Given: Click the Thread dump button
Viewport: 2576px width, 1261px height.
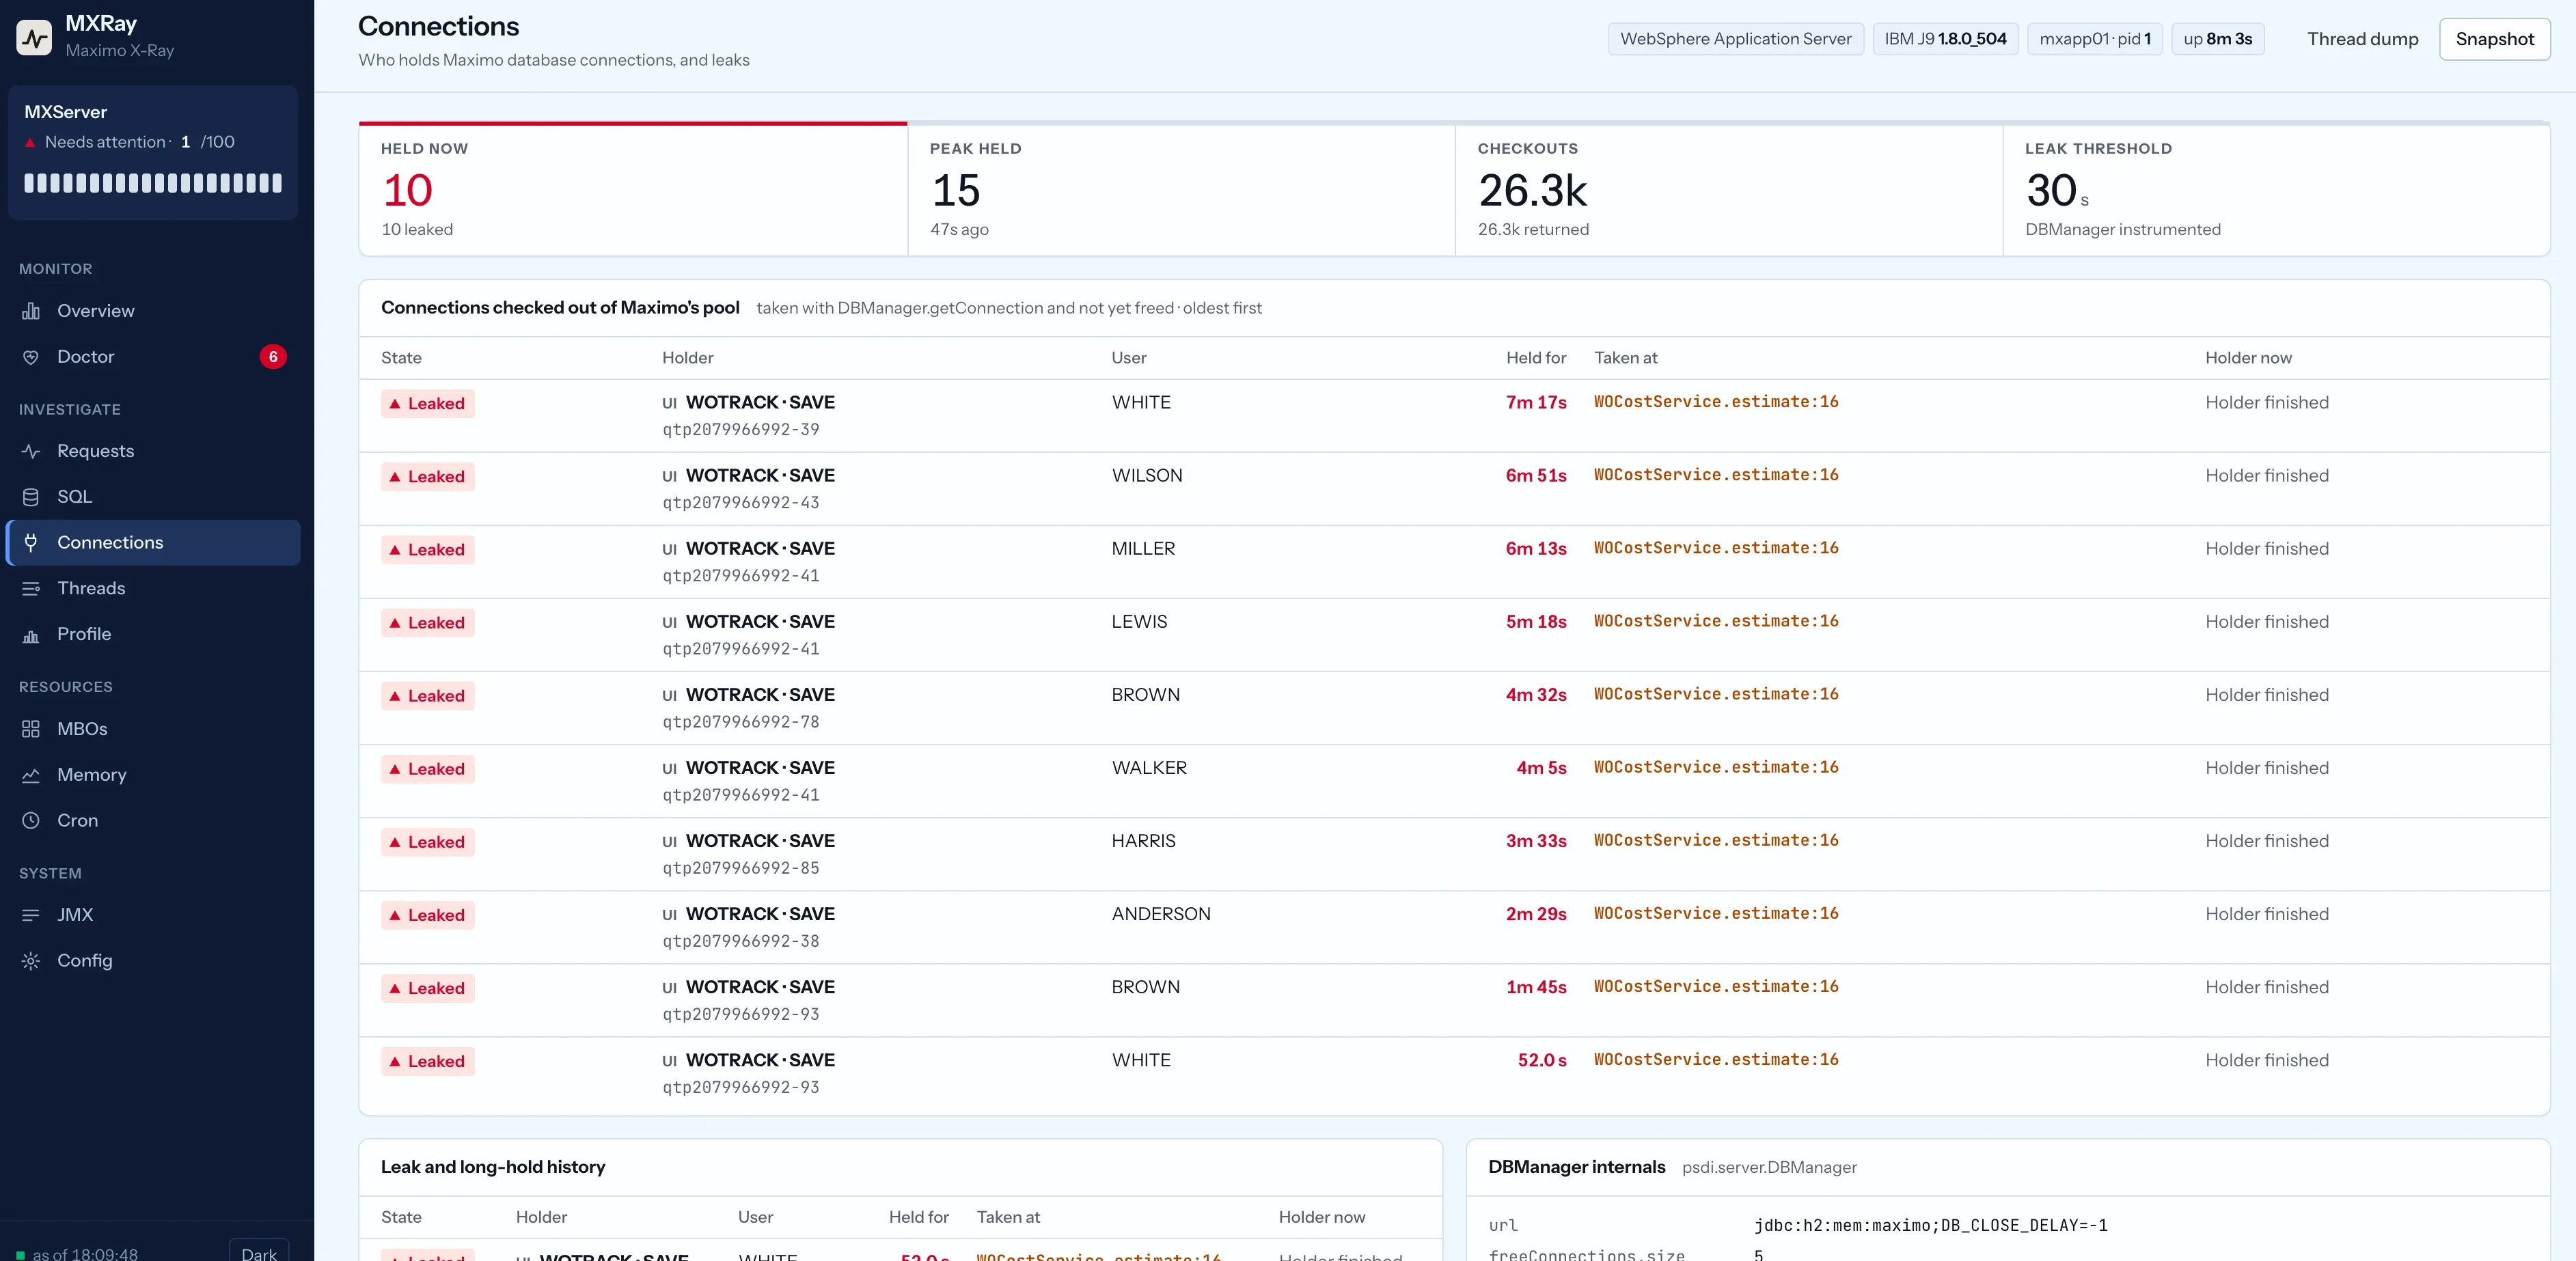Looking at the screenshot, I should pos(2362,39).
